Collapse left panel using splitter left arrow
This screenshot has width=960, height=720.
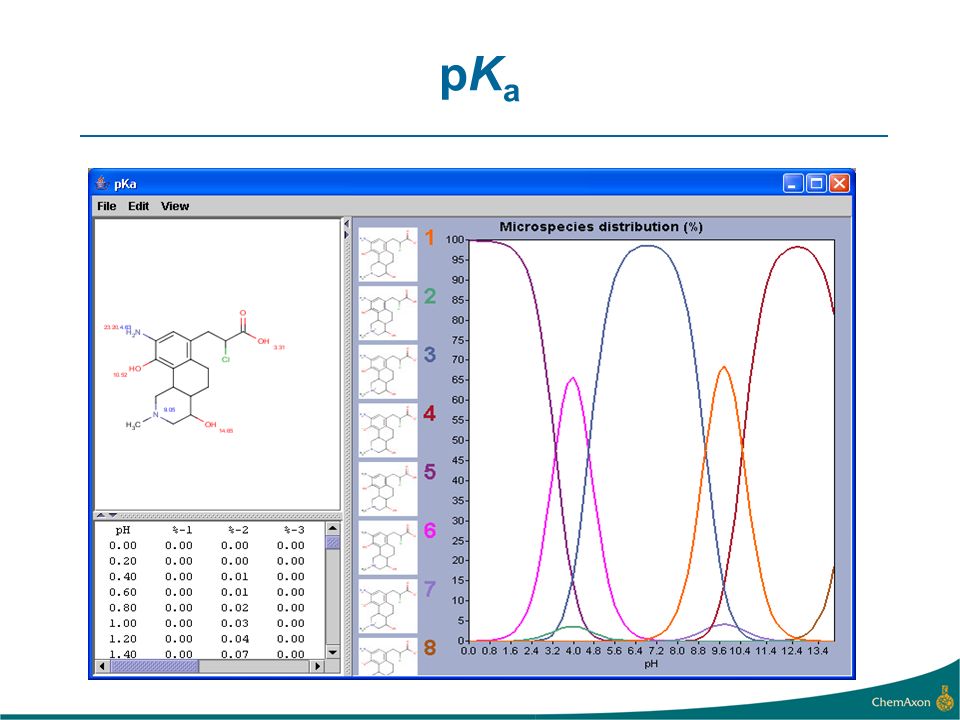tap(347, 223)
